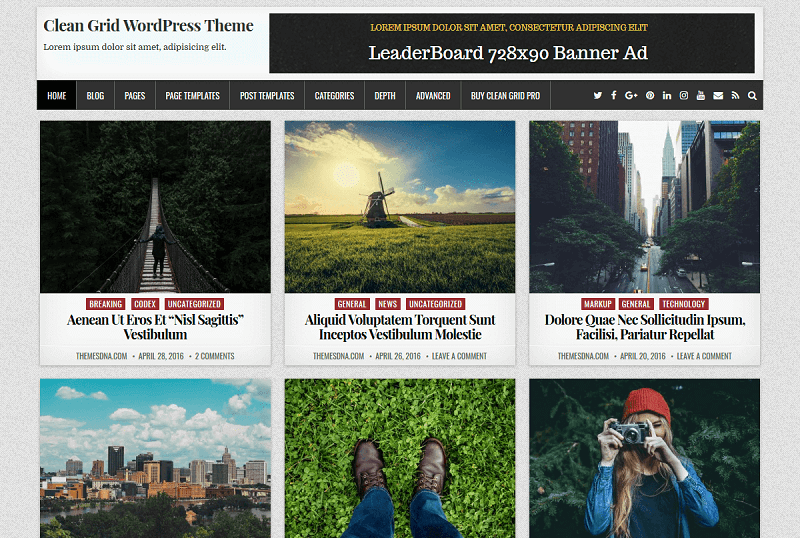The height and width of the screenshot is (538, 800).
Task: Open the Twitter social icon
Action: pyautogui.click(x=597, y=95)
